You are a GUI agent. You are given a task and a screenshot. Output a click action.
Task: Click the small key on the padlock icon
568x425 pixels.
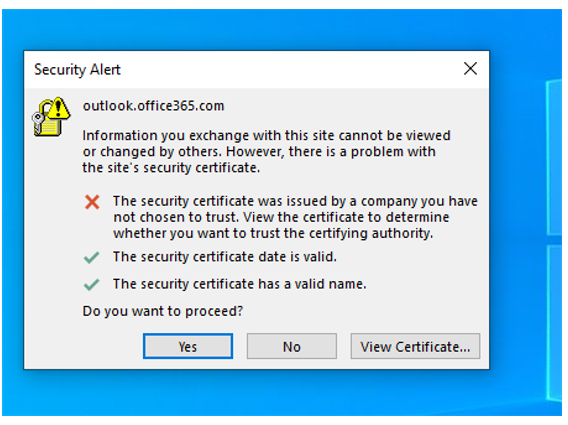tap(37, 123)
